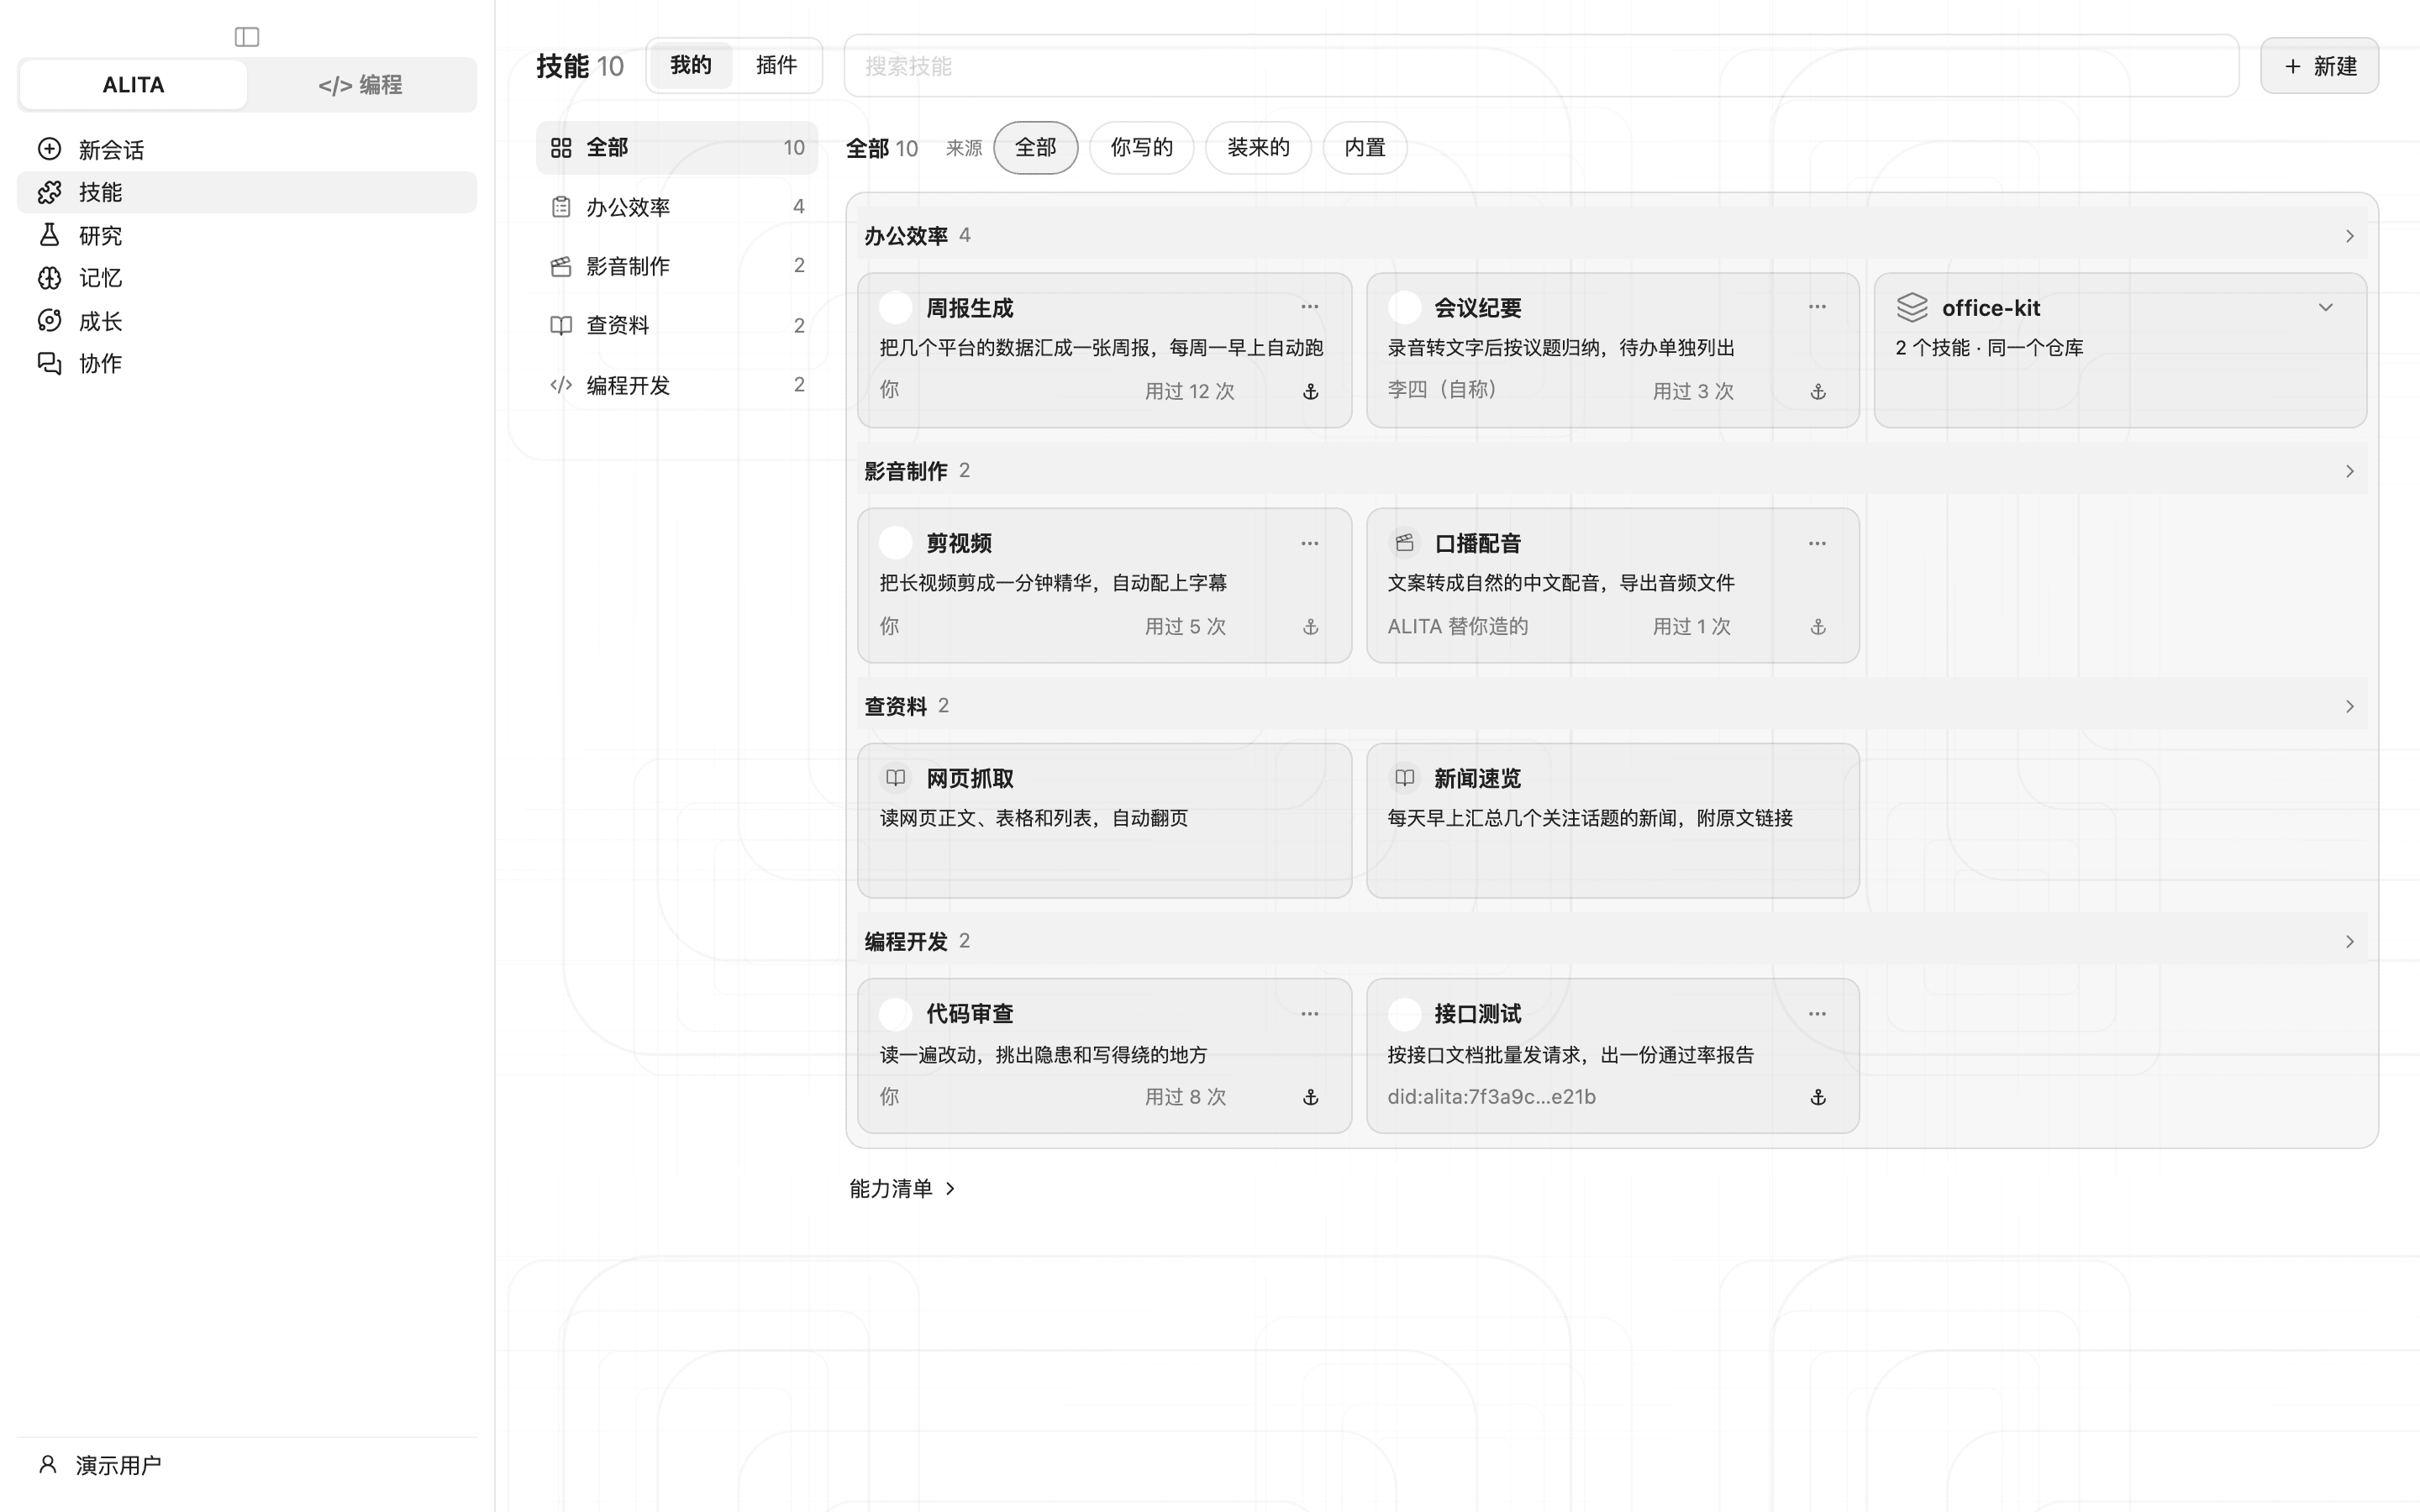Open the 我的 tab
The image size is (2420, 1512).
click(690, 66)
